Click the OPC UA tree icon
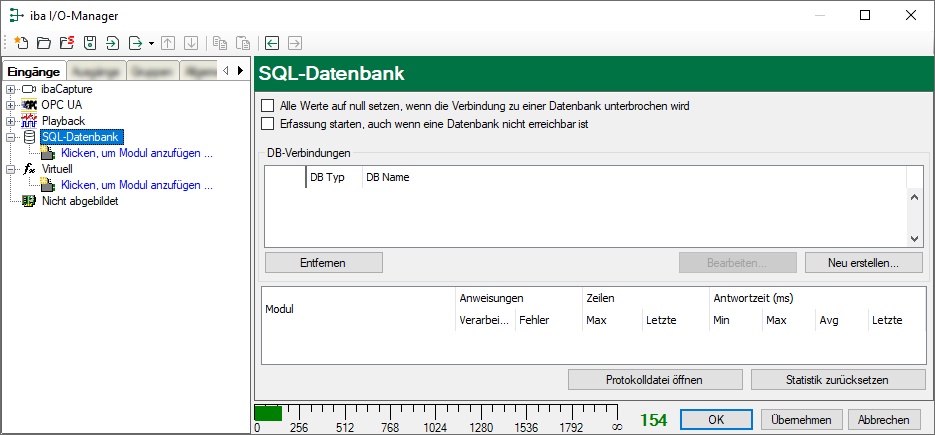This screenshot has width=935, height=435. [x=29, y=105]
